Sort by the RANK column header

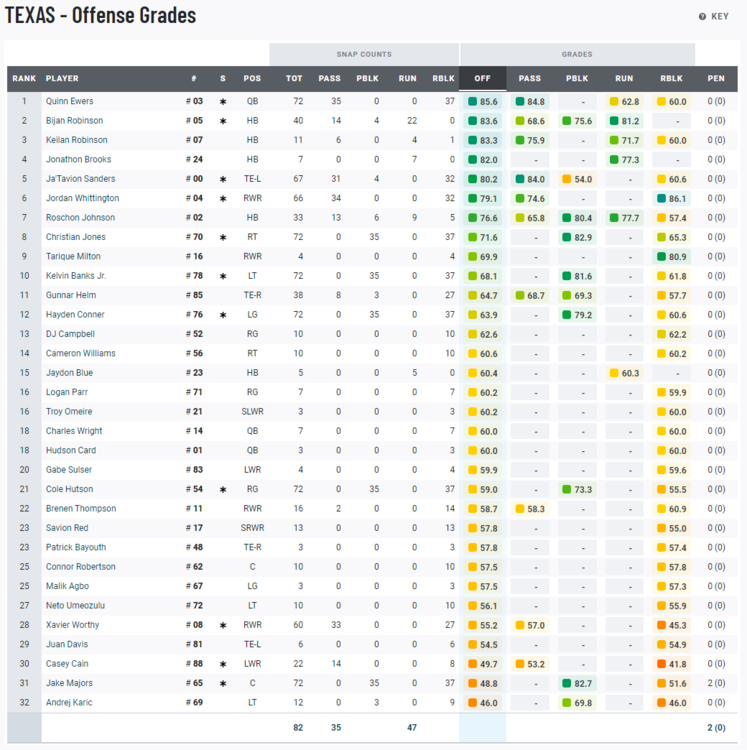[23, 79]
